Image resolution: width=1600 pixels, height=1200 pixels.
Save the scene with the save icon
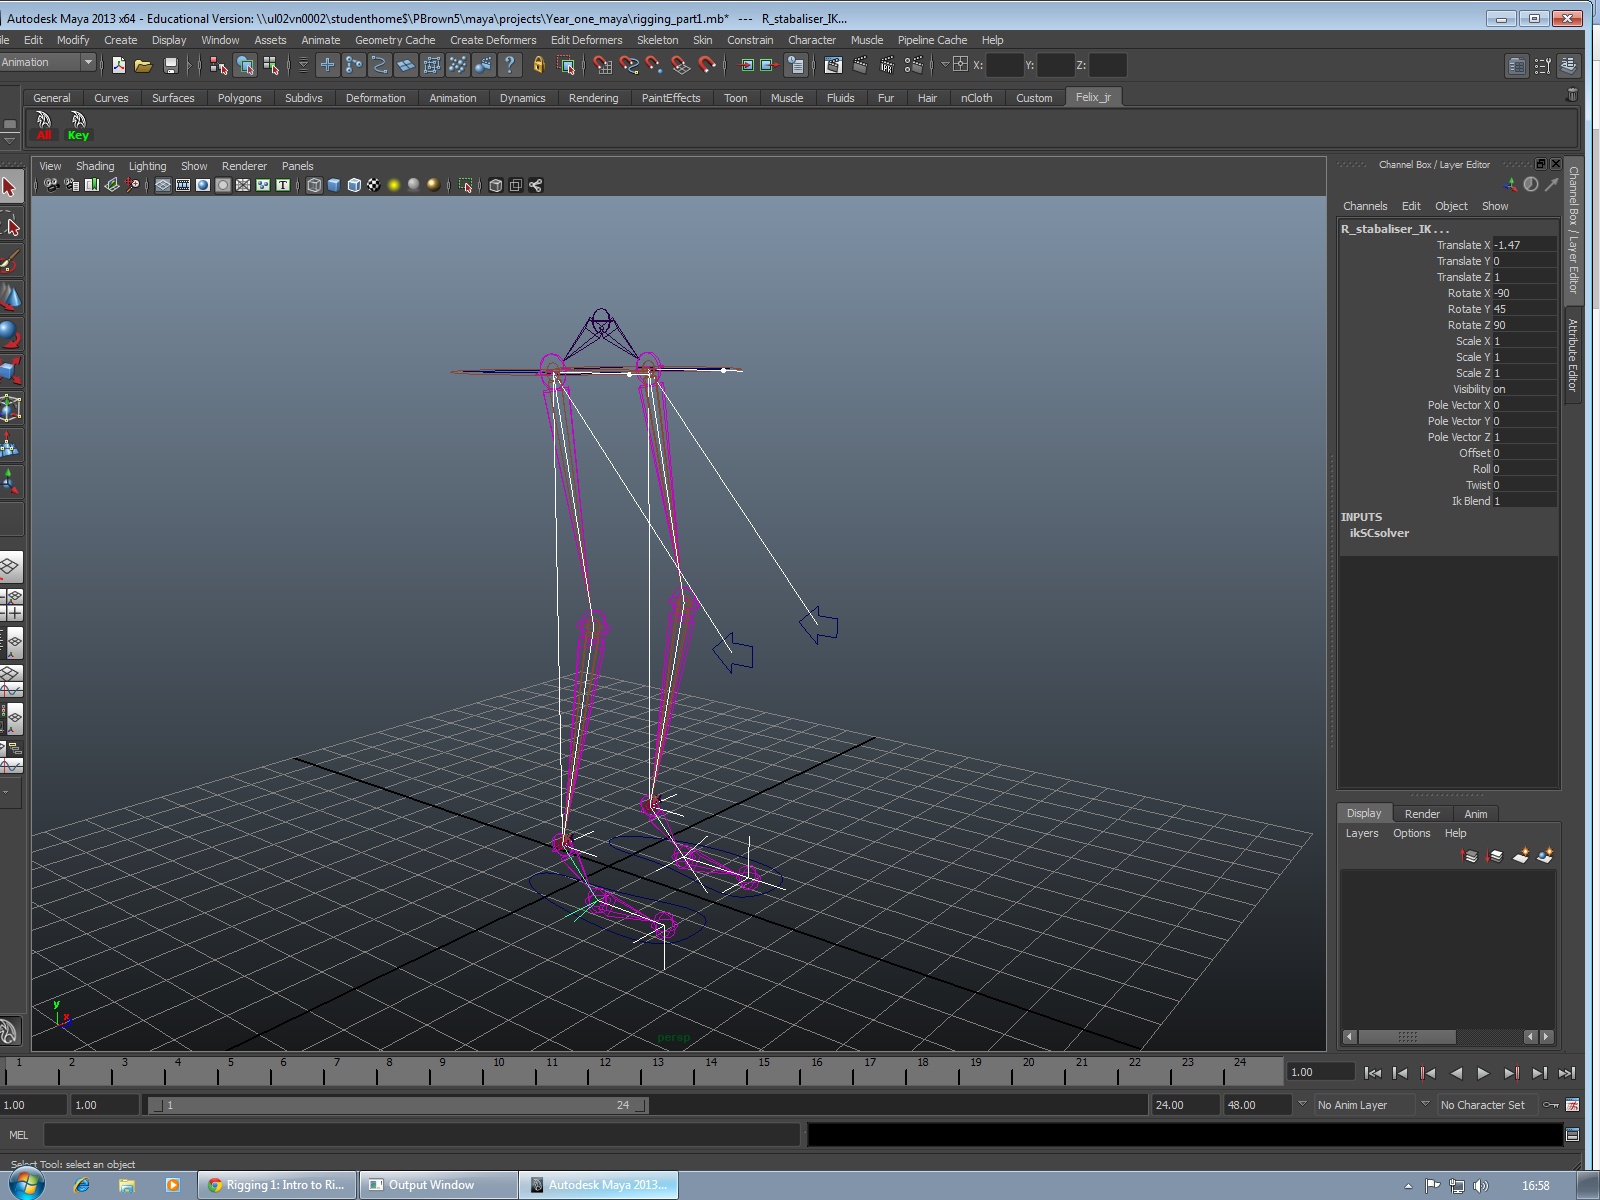(172, 65)
